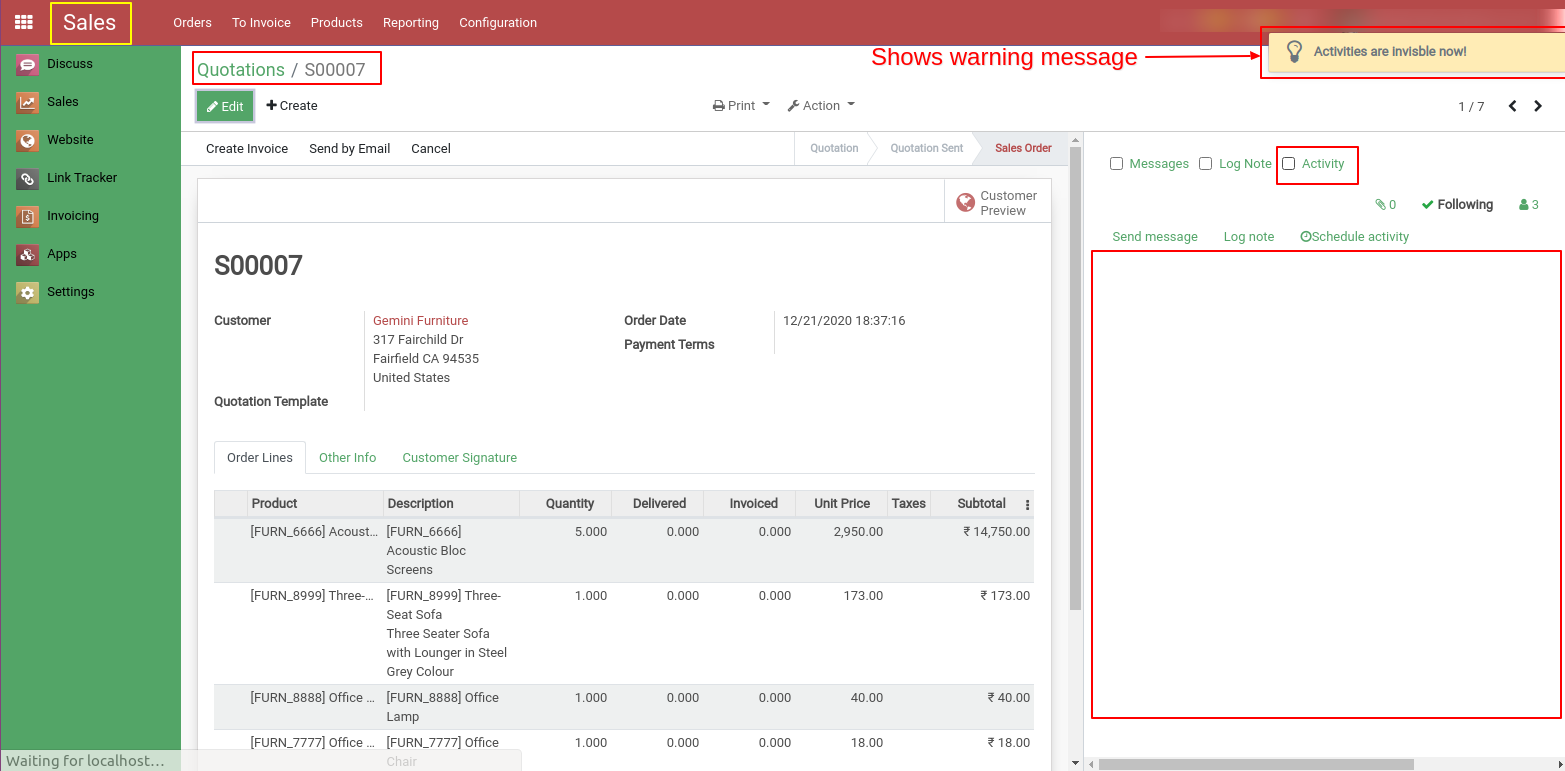Enable the Messages filter checkbox
The width and height of the screenshot is (1565, 771).
[1116, 163]
